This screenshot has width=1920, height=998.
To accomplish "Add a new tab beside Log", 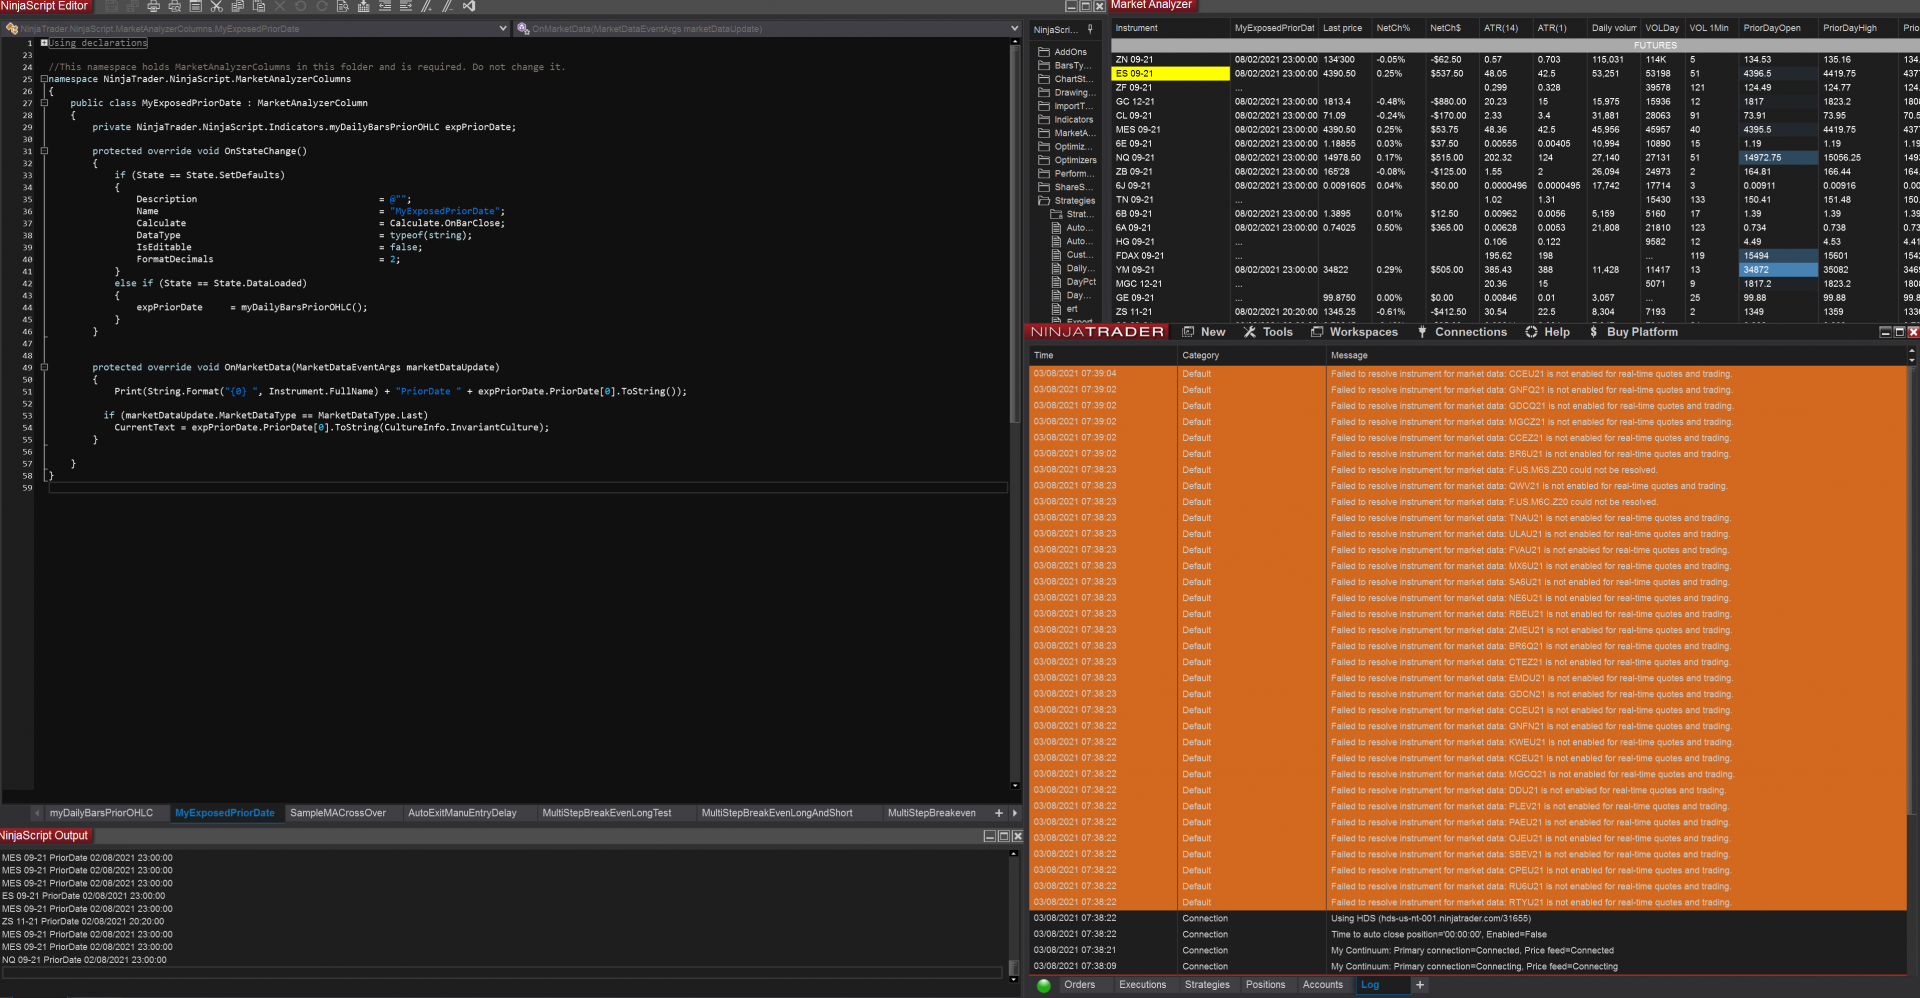I will [x=1419, y=985].
